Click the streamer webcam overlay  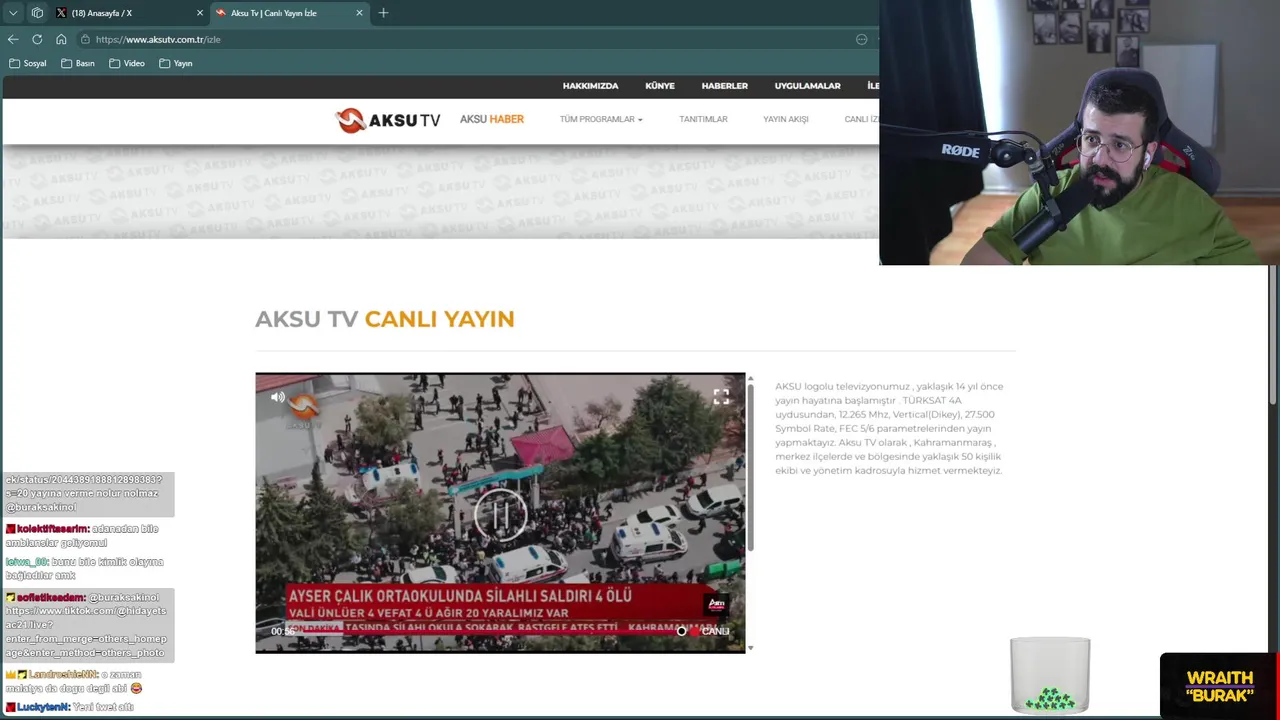click(x=1079, y=132)
